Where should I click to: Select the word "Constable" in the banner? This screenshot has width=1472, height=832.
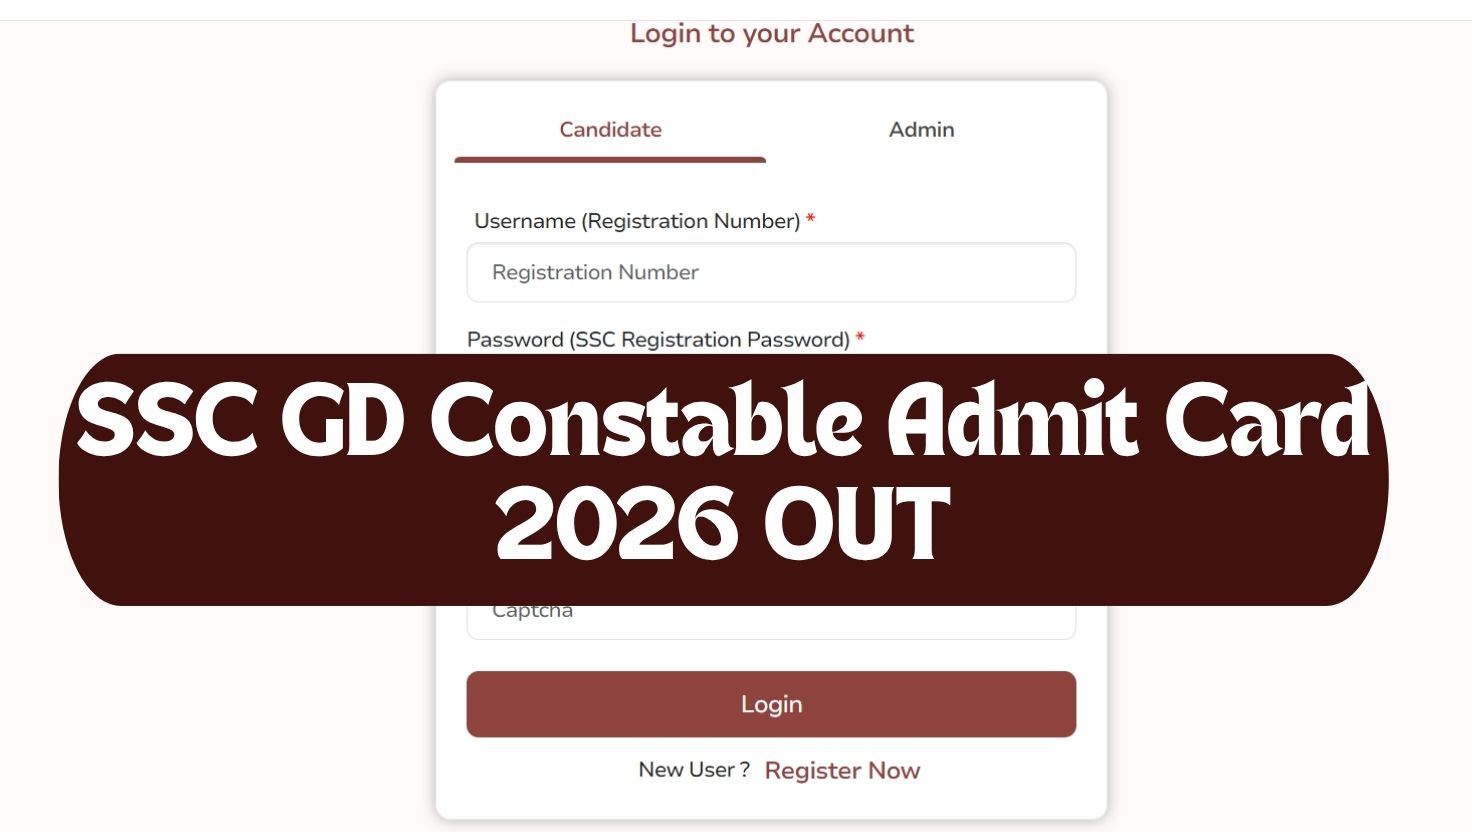point(646,422)
